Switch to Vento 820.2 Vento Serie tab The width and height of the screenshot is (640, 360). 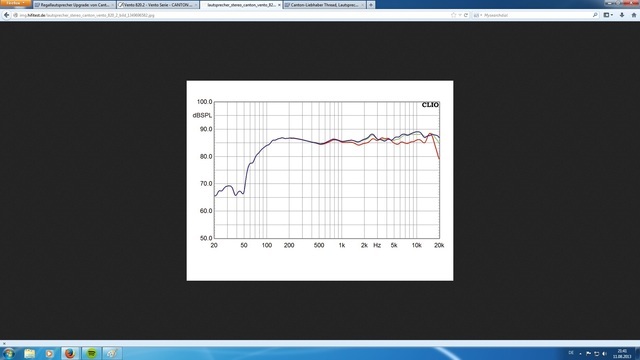point(158,5)
